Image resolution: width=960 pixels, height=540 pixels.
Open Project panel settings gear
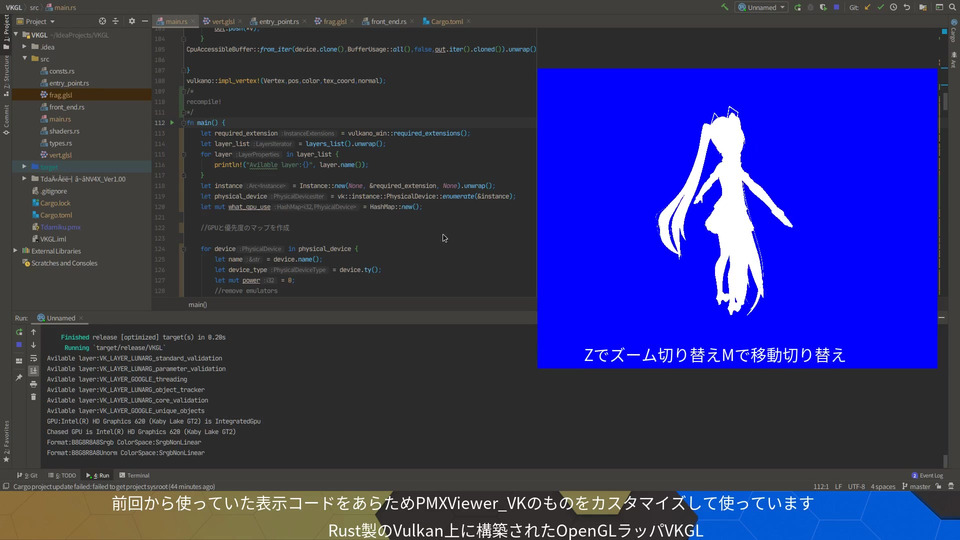(x=130, y=21)
